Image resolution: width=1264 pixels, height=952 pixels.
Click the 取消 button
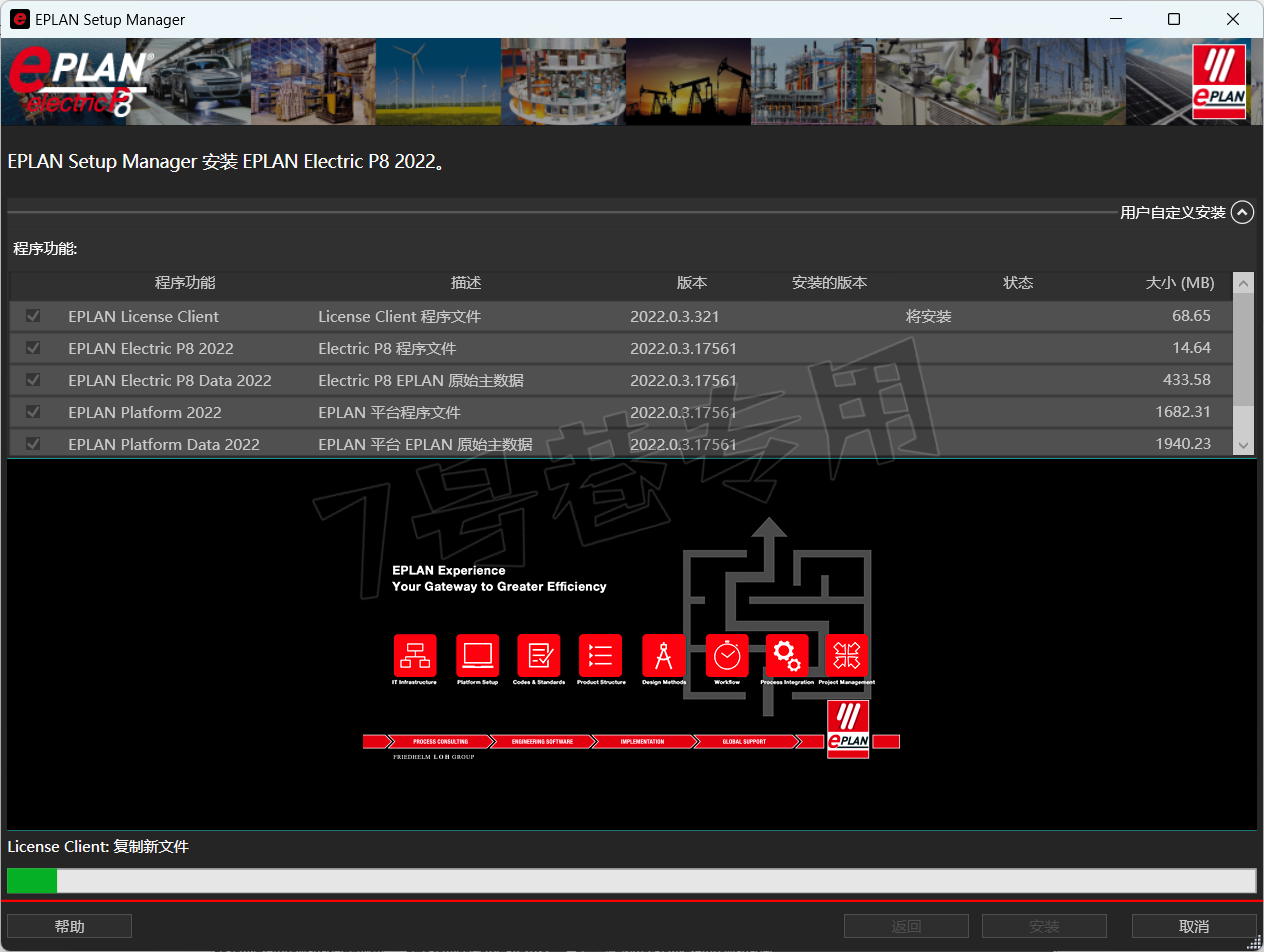click(x=1194, y=926)
